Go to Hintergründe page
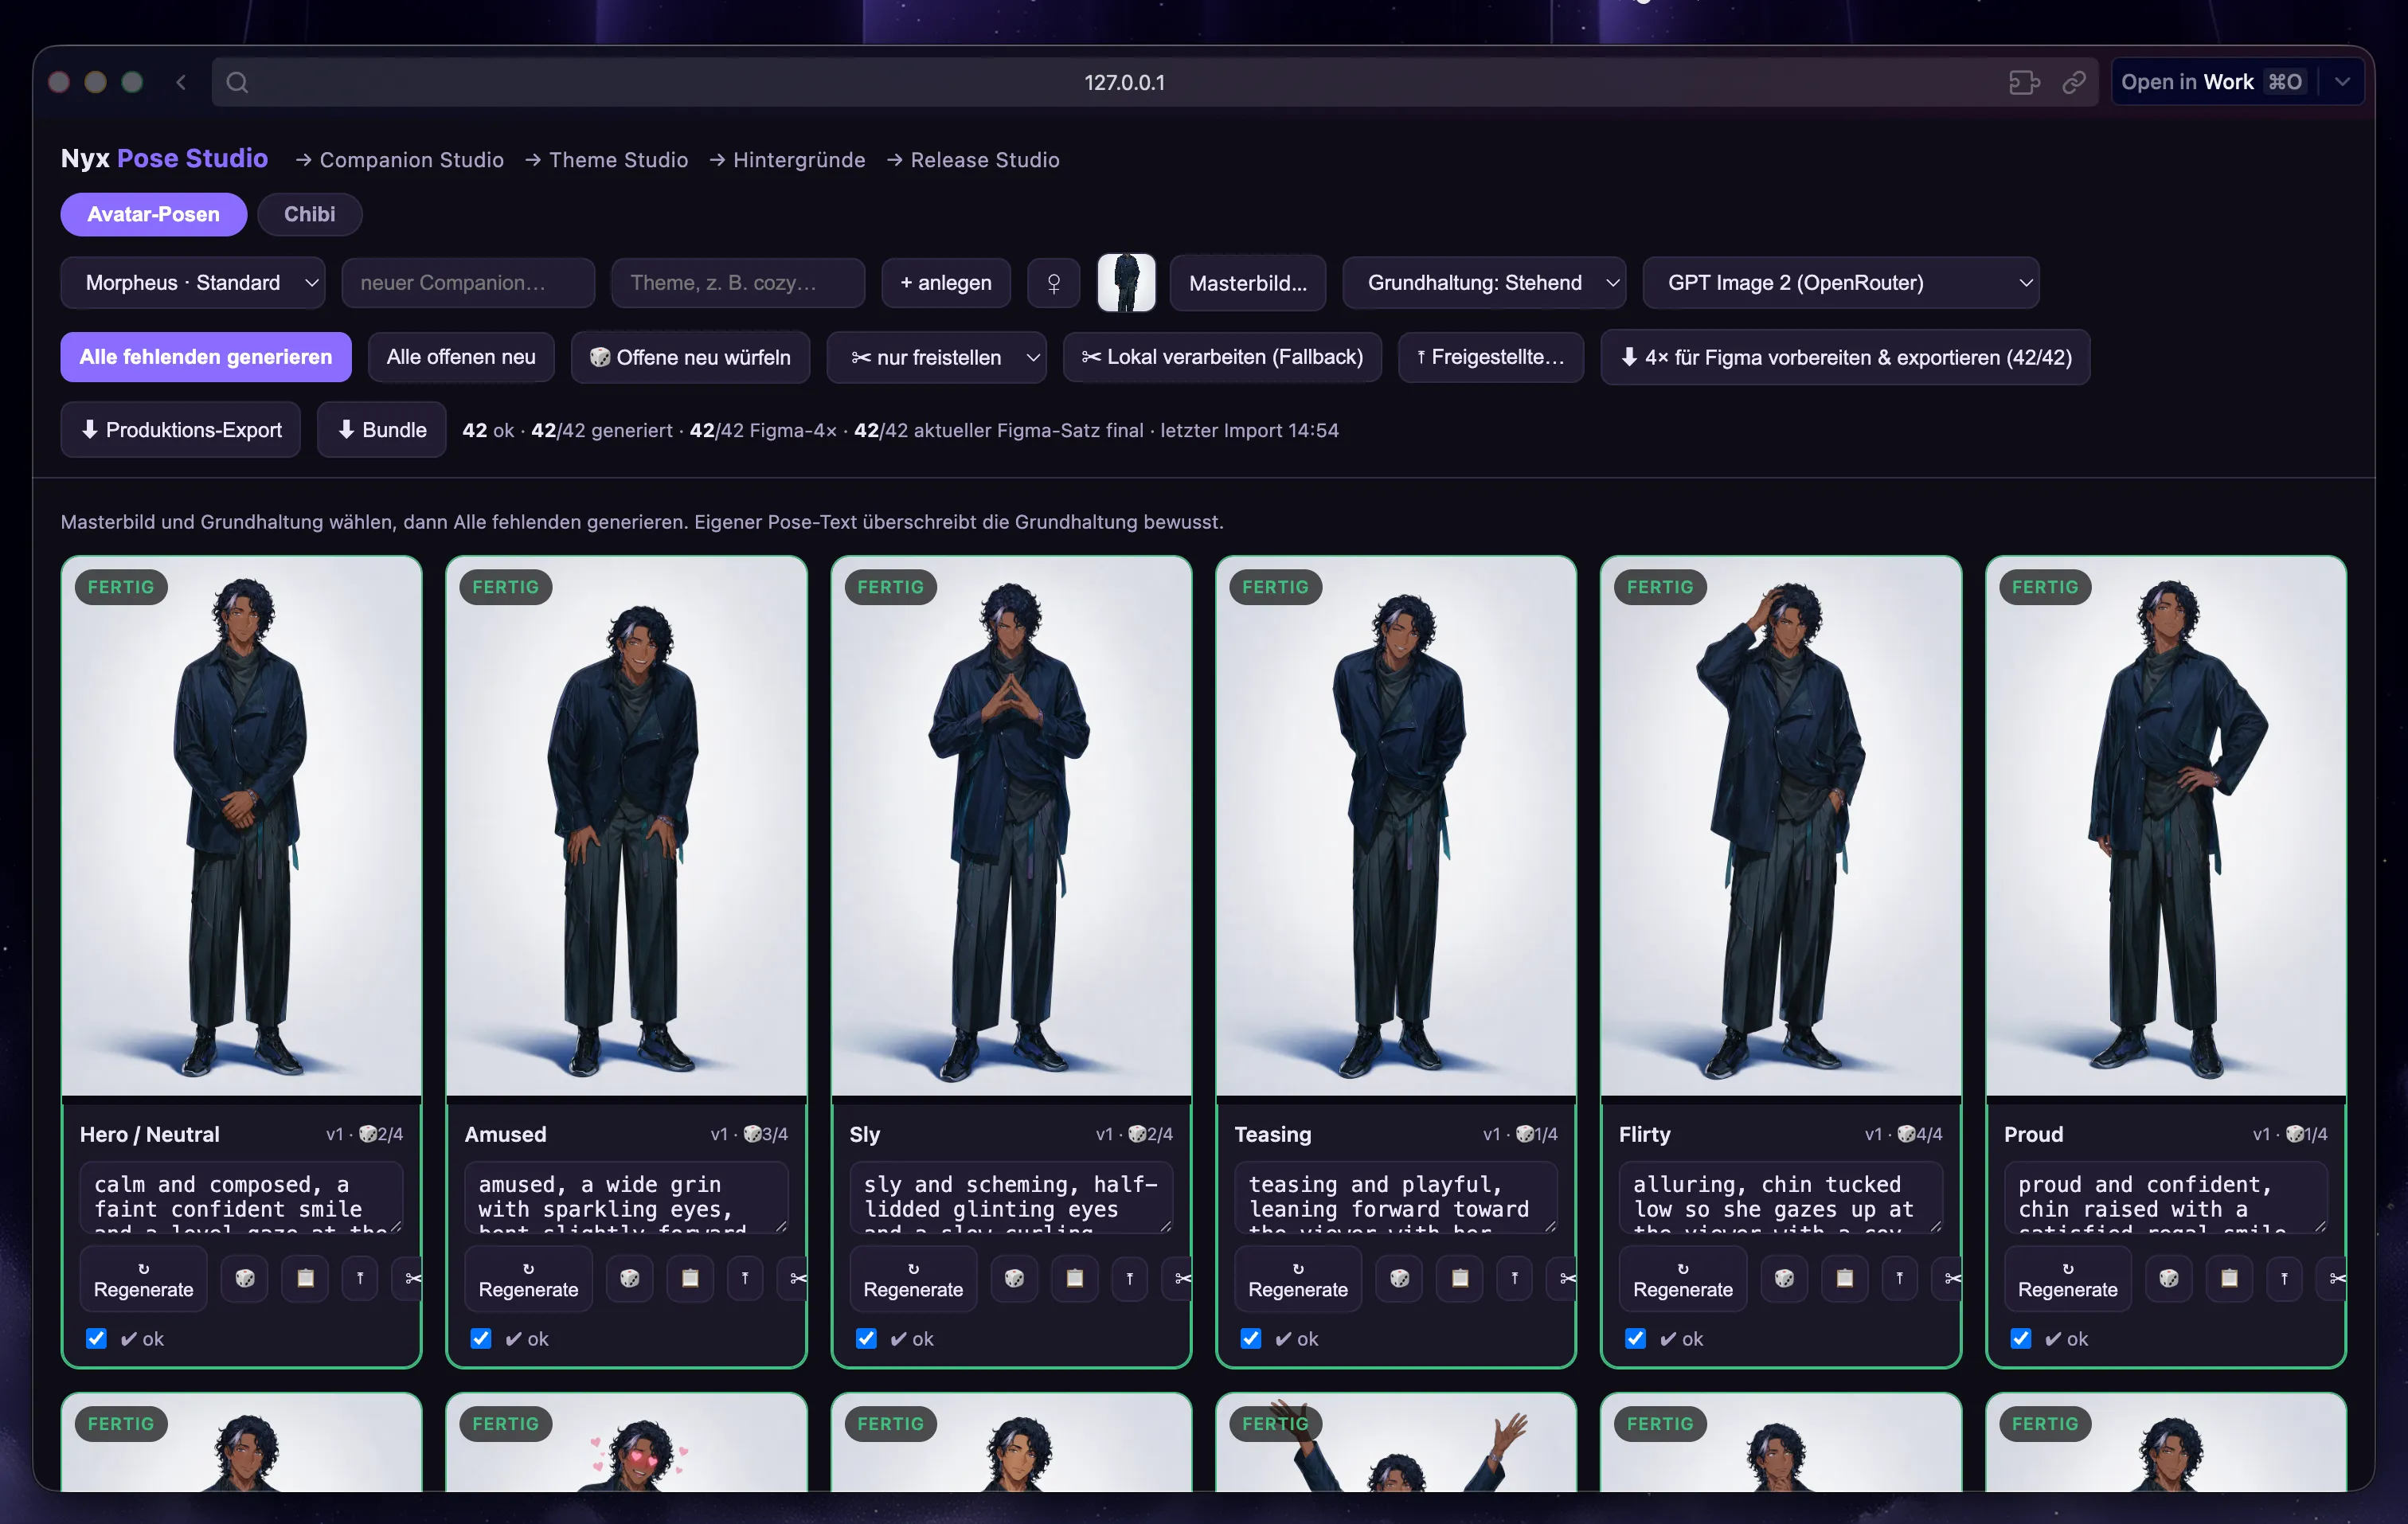This screenshot has height=1524, width=2408. (x=788, y=160)
